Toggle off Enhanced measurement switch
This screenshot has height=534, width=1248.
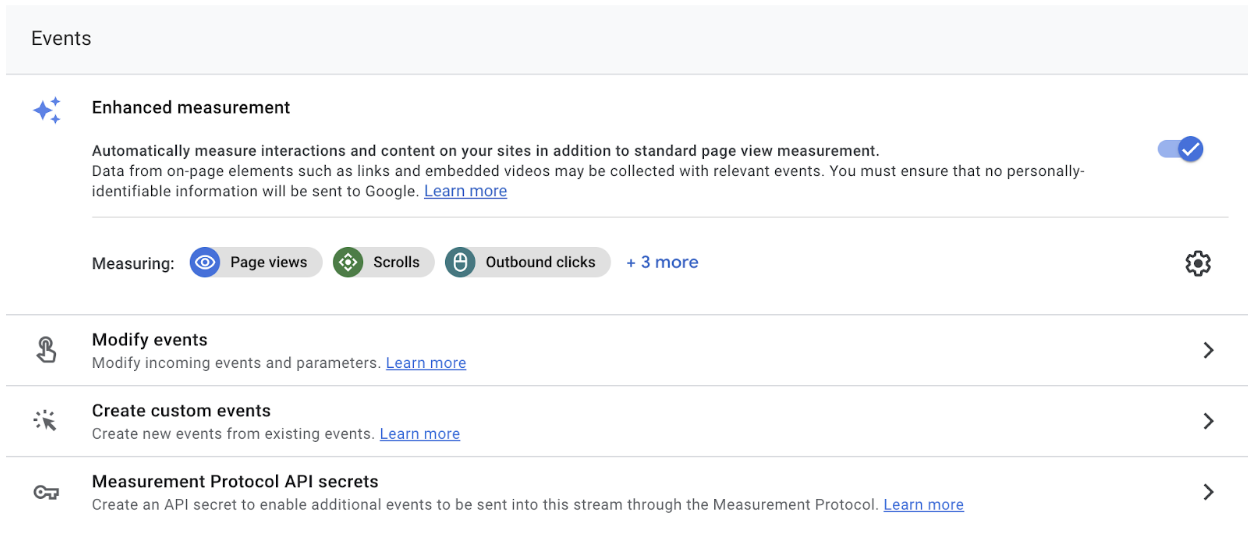tap(1180, 149)
